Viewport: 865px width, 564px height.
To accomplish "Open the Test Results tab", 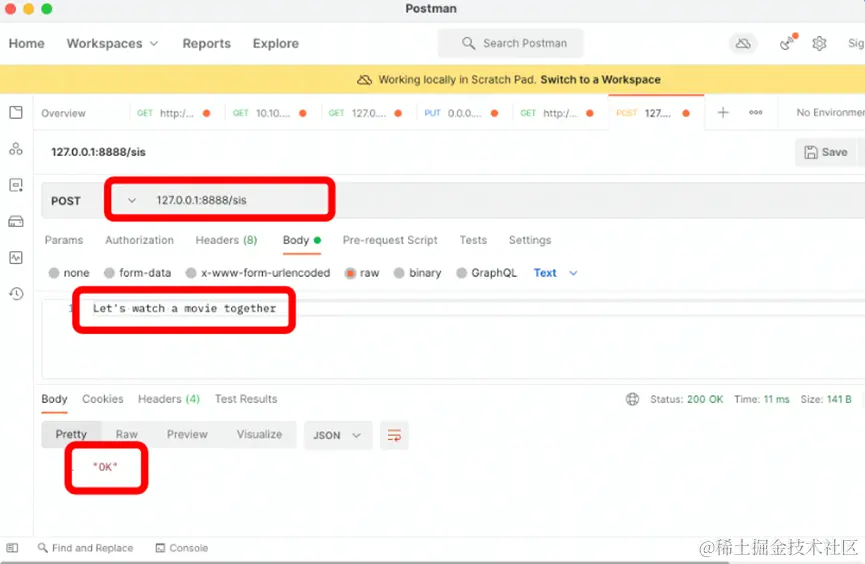I will 246,399.
